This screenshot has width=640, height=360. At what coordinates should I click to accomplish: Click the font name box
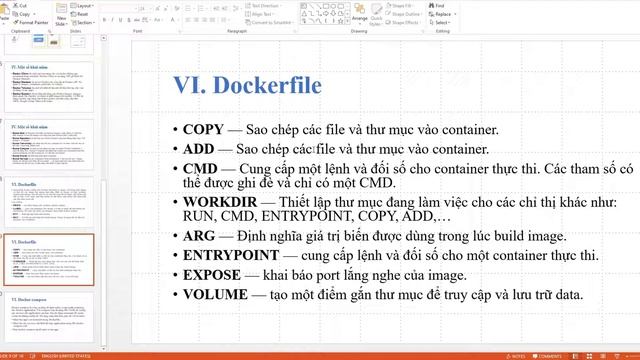click(x=118, y=9)
